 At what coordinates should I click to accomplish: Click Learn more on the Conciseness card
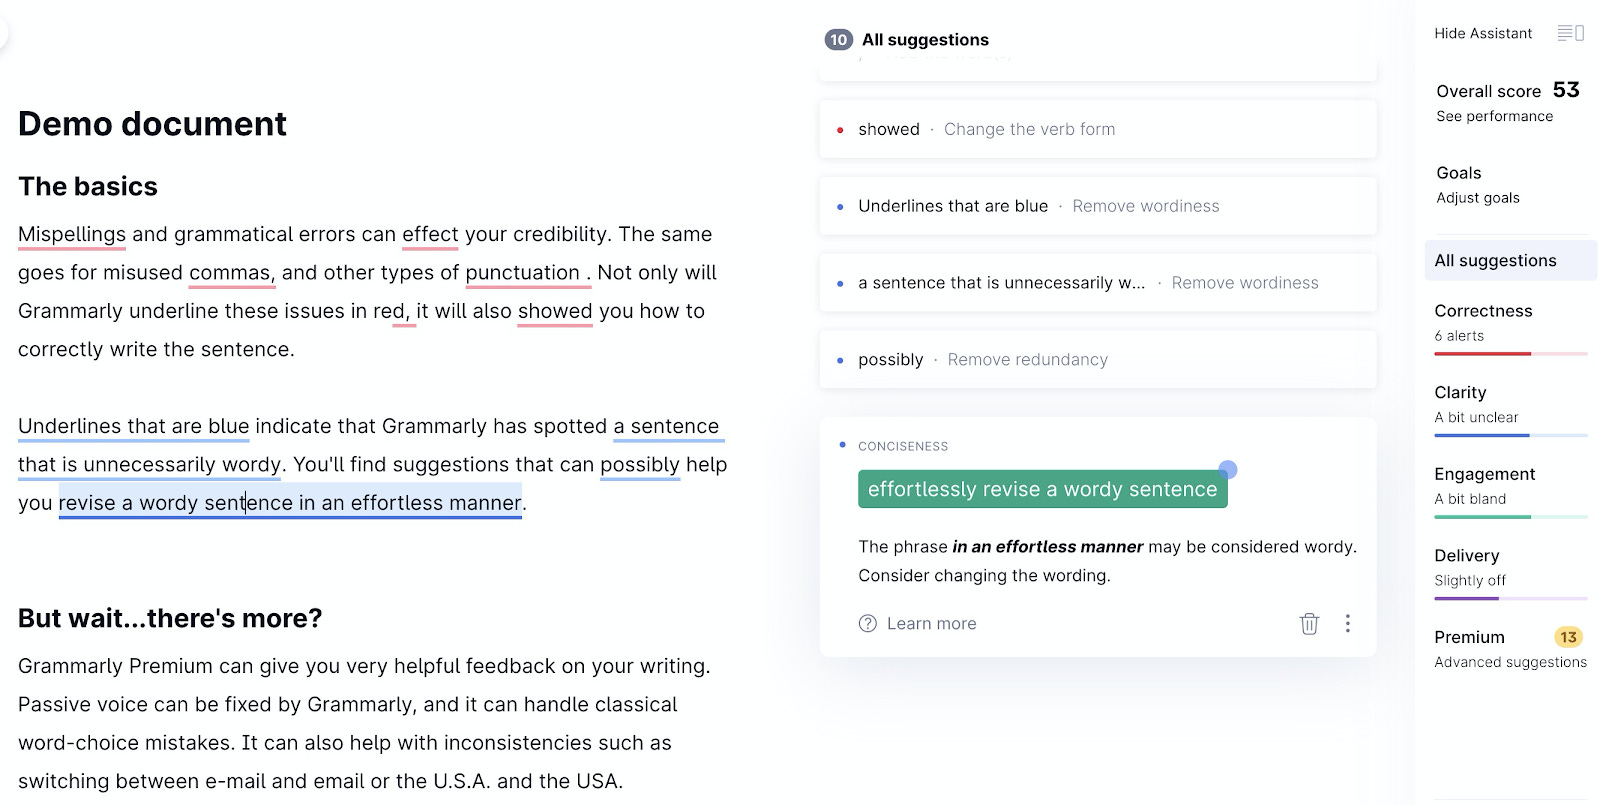[931, 623]
